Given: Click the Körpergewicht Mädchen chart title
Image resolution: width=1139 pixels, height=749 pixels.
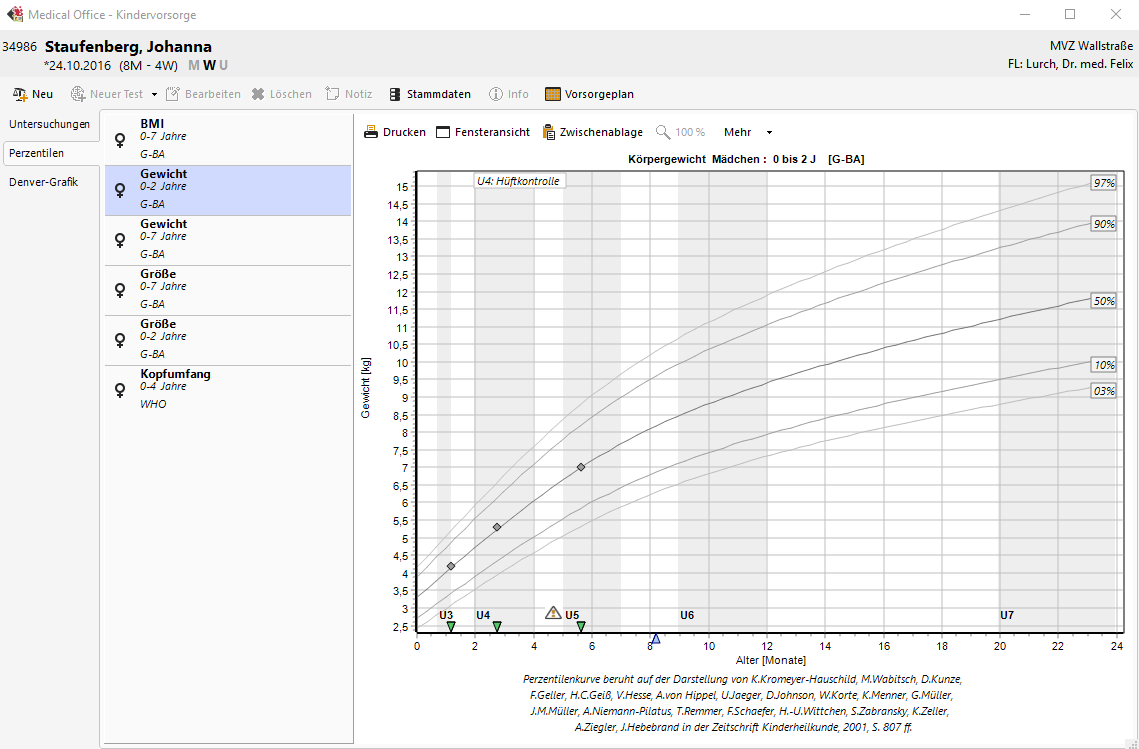Looking at the screenshot, I should (x=746, y=159).
